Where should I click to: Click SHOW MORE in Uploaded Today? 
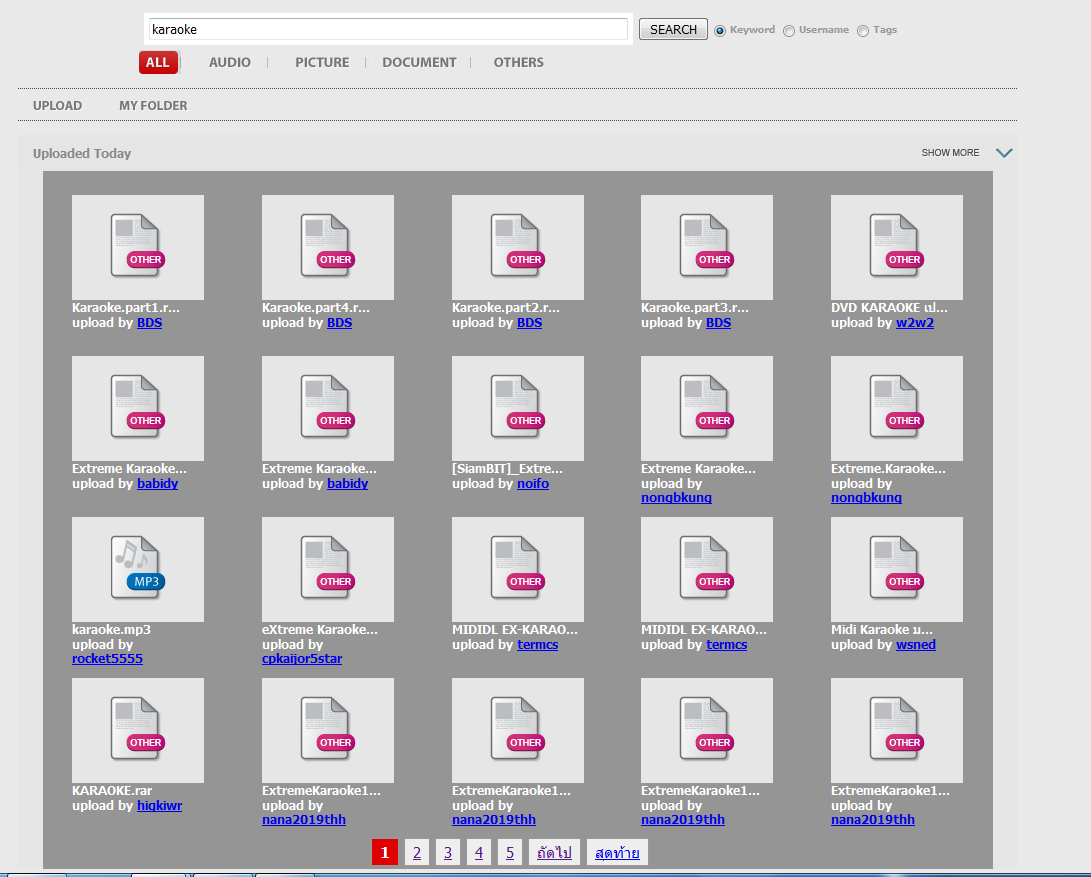pos(950,153)
